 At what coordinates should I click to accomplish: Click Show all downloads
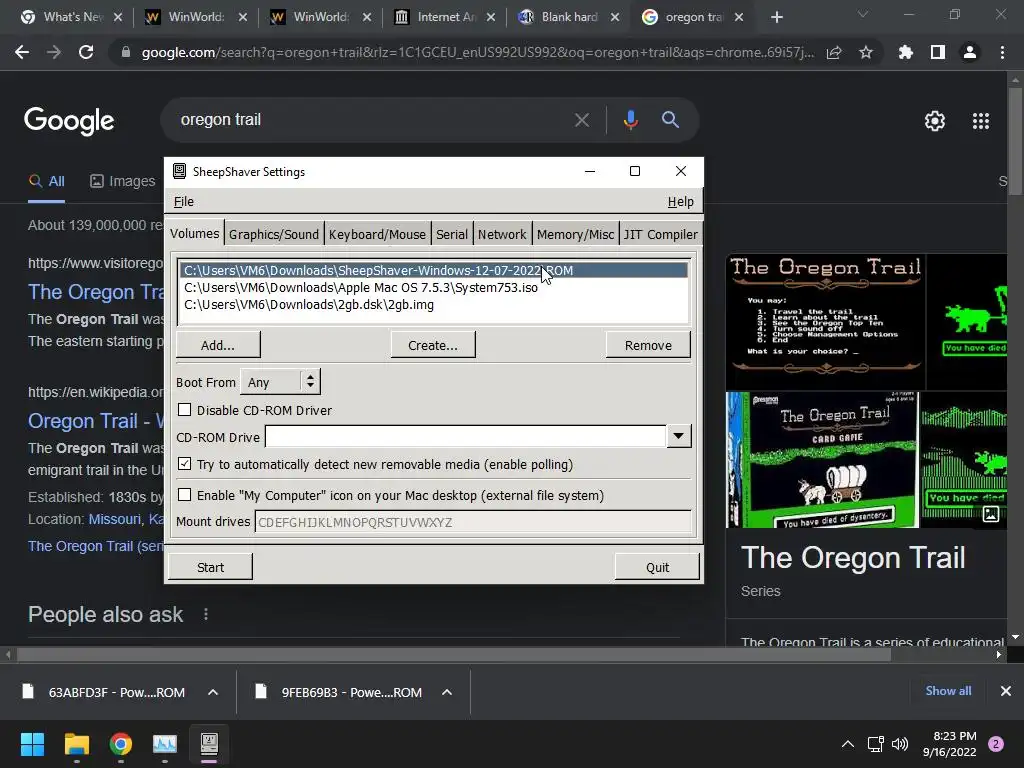click(x=948, y=691)
